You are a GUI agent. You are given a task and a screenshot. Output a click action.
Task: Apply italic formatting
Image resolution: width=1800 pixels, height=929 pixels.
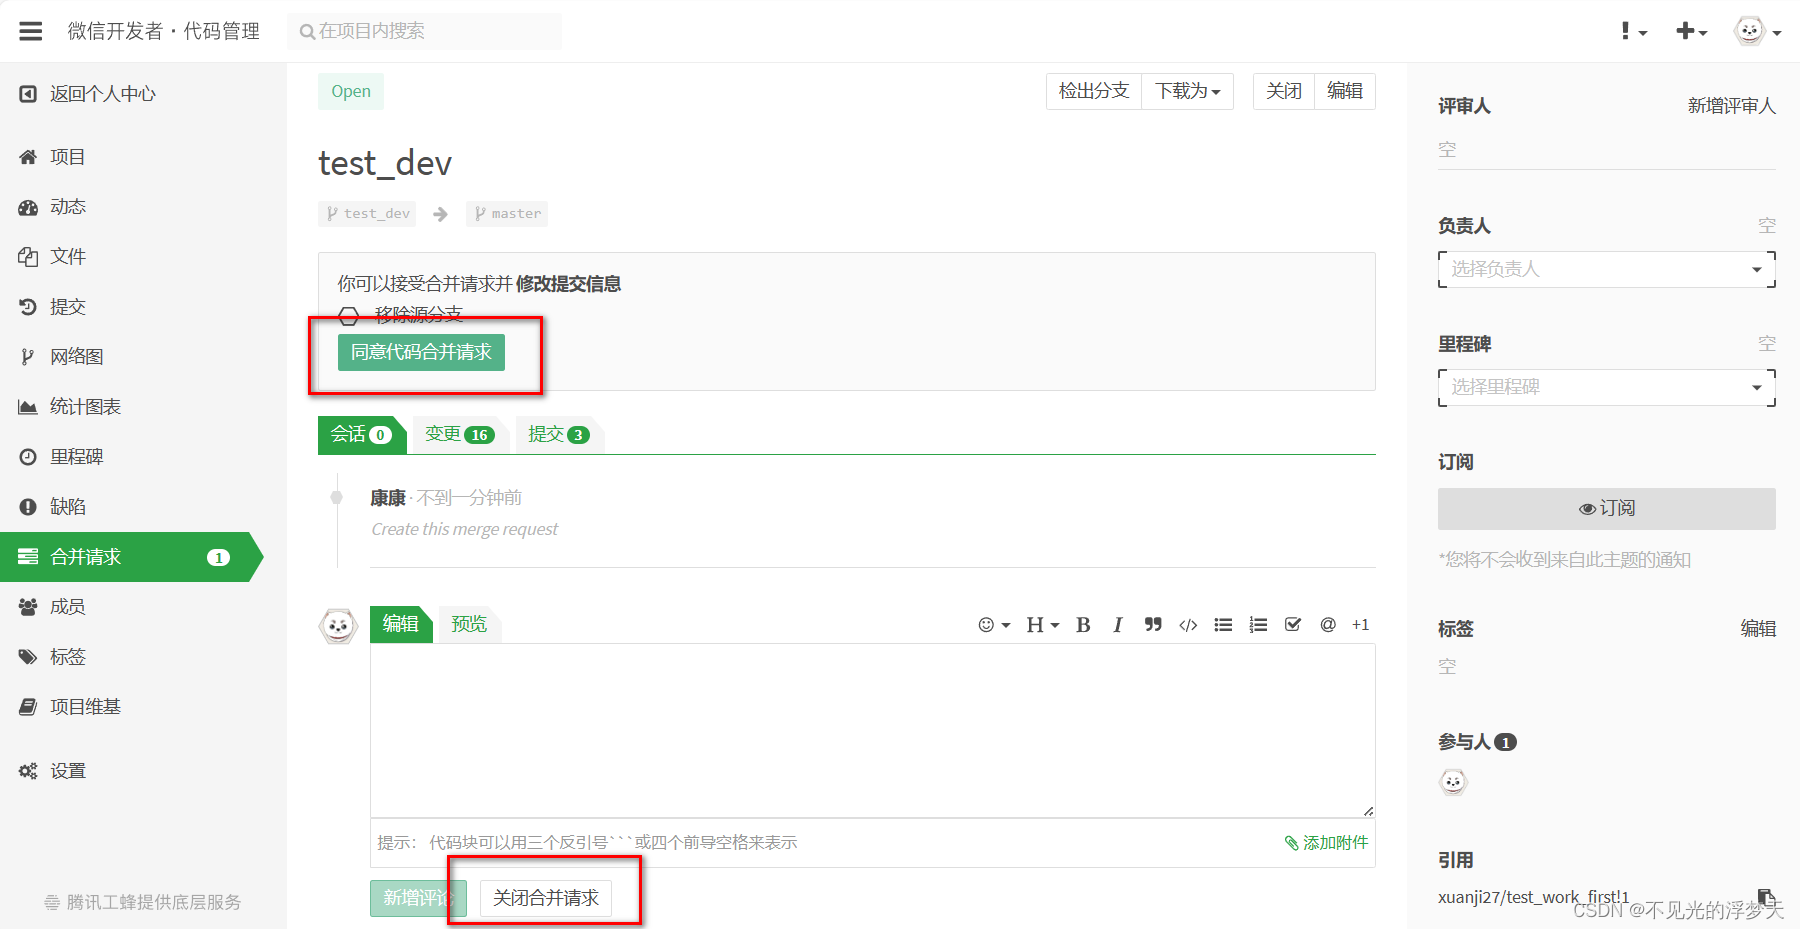point(1118,625)
